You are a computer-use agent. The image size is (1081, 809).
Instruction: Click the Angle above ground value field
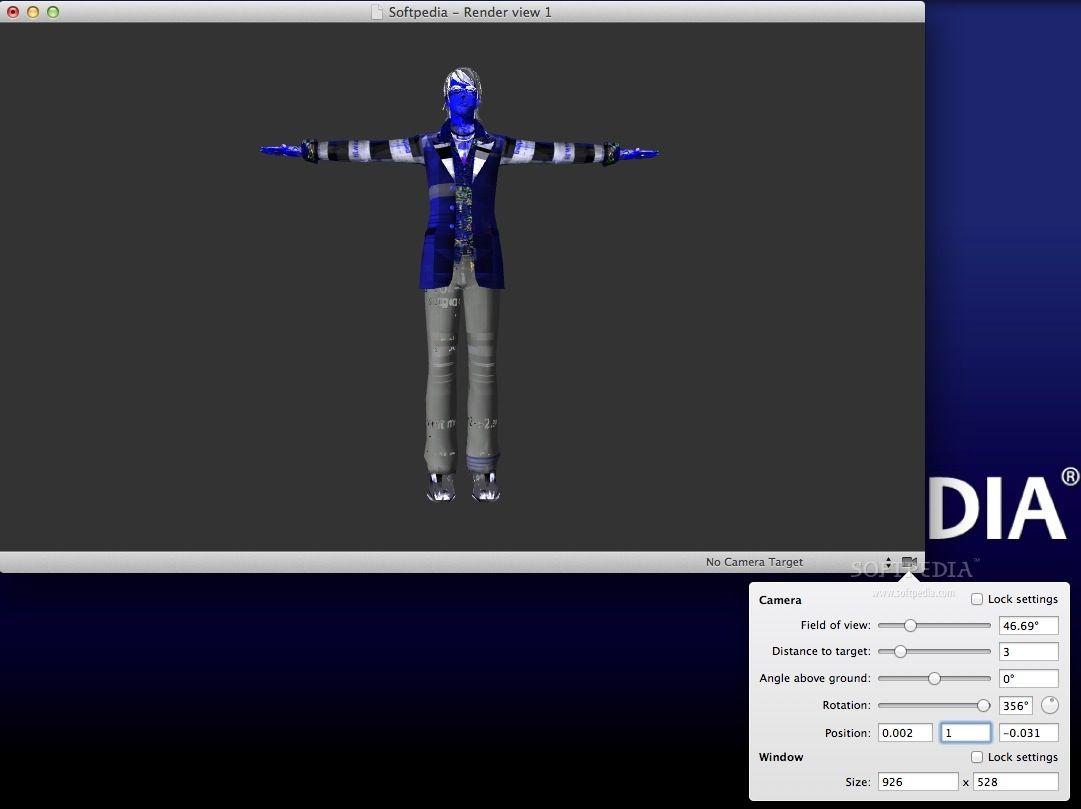1029,679
